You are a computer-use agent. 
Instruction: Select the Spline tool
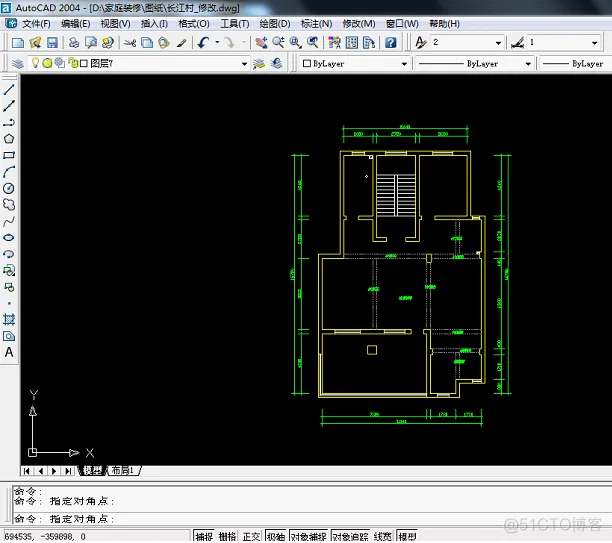[9, 221]
